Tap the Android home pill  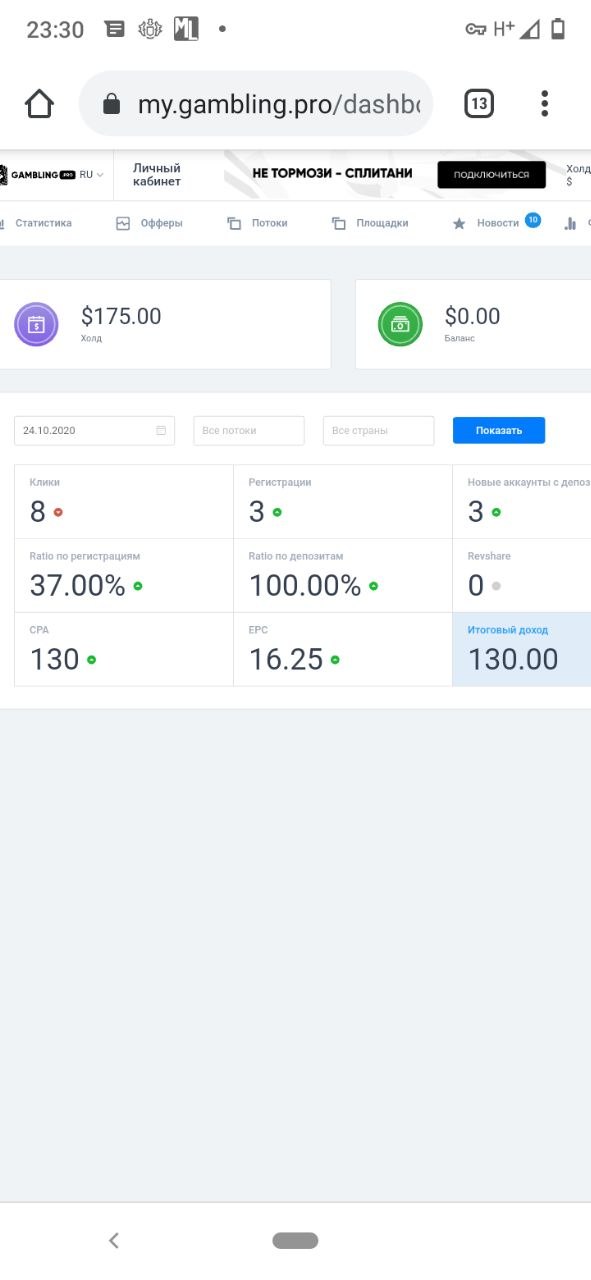295,1240
